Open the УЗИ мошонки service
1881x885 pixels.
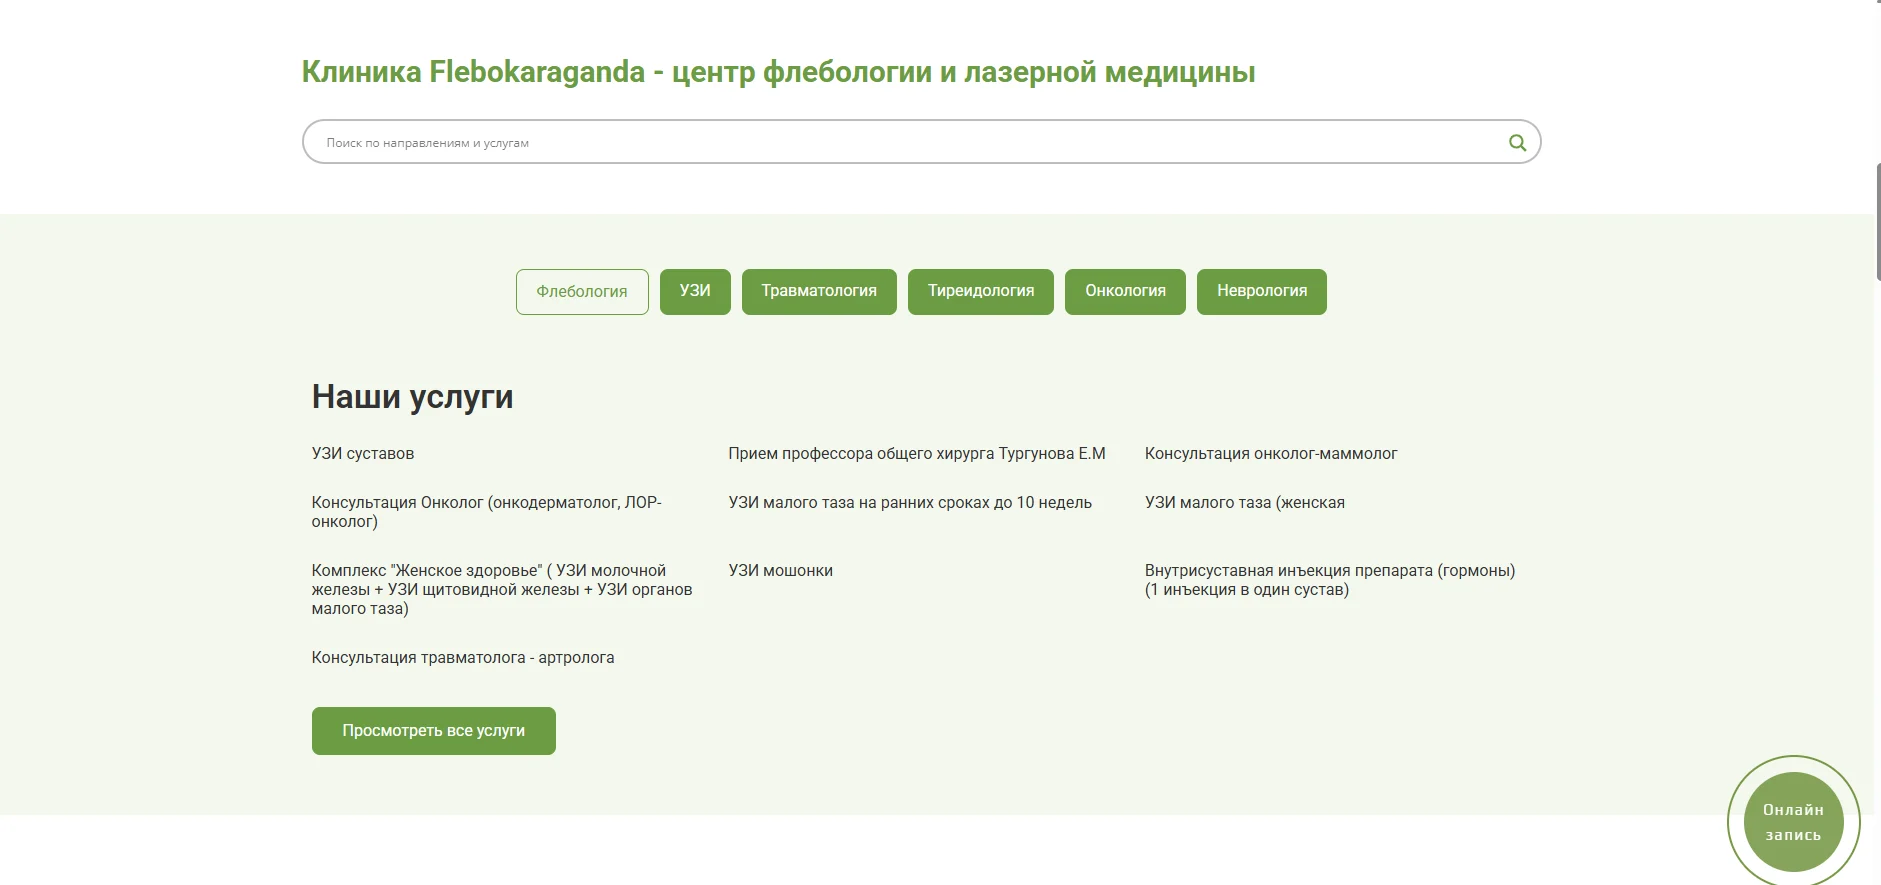[781, 571]
